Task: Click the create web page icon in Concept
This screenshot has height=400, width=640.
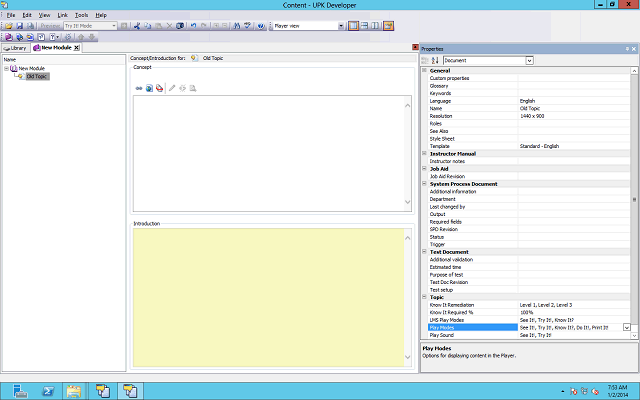Action: coord(149,88)
